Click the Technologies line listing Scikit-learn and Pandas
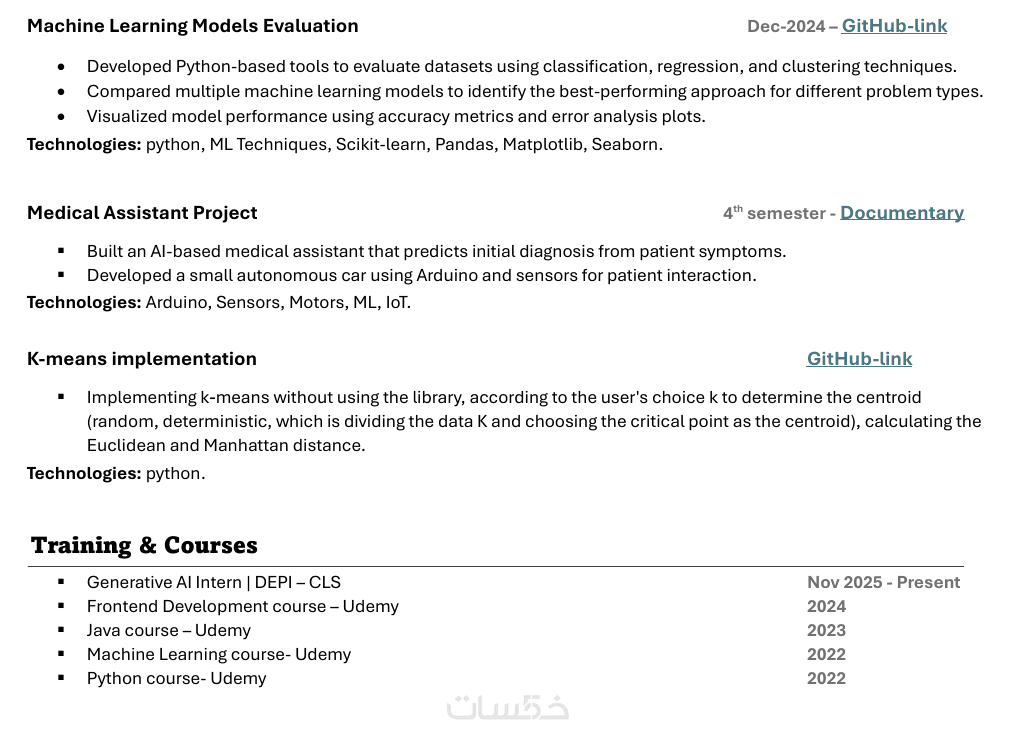This screenshot has height=735, width=1016. (344, 144)
